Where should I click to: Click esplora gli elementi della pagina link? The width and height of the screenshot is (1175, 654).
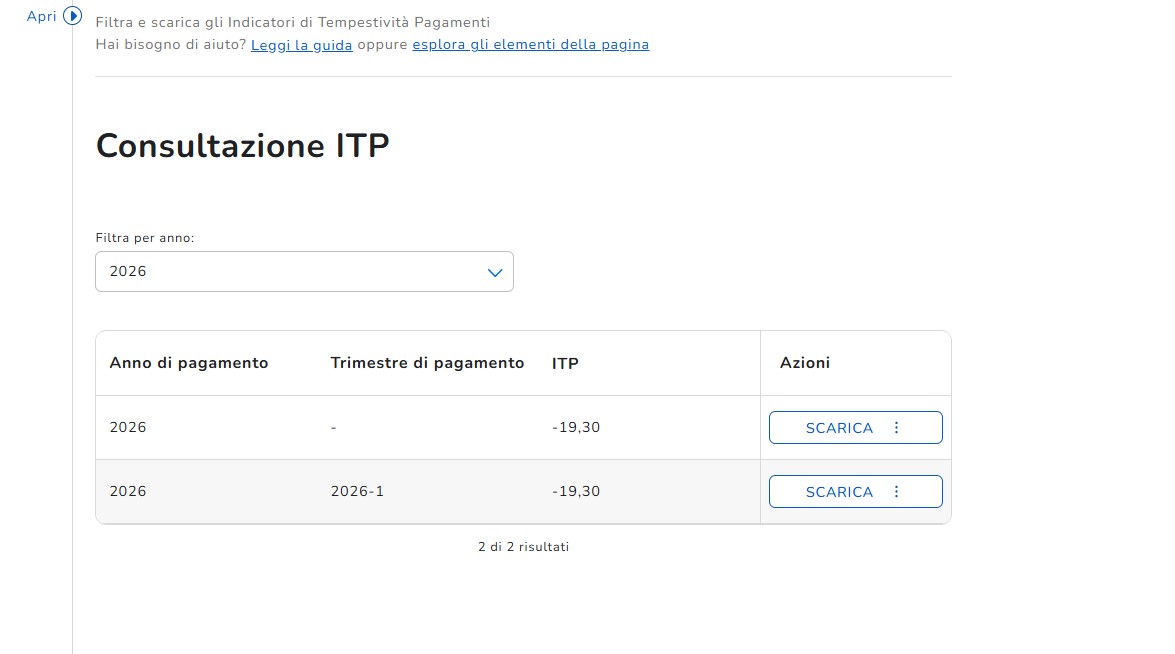point(530,44)
